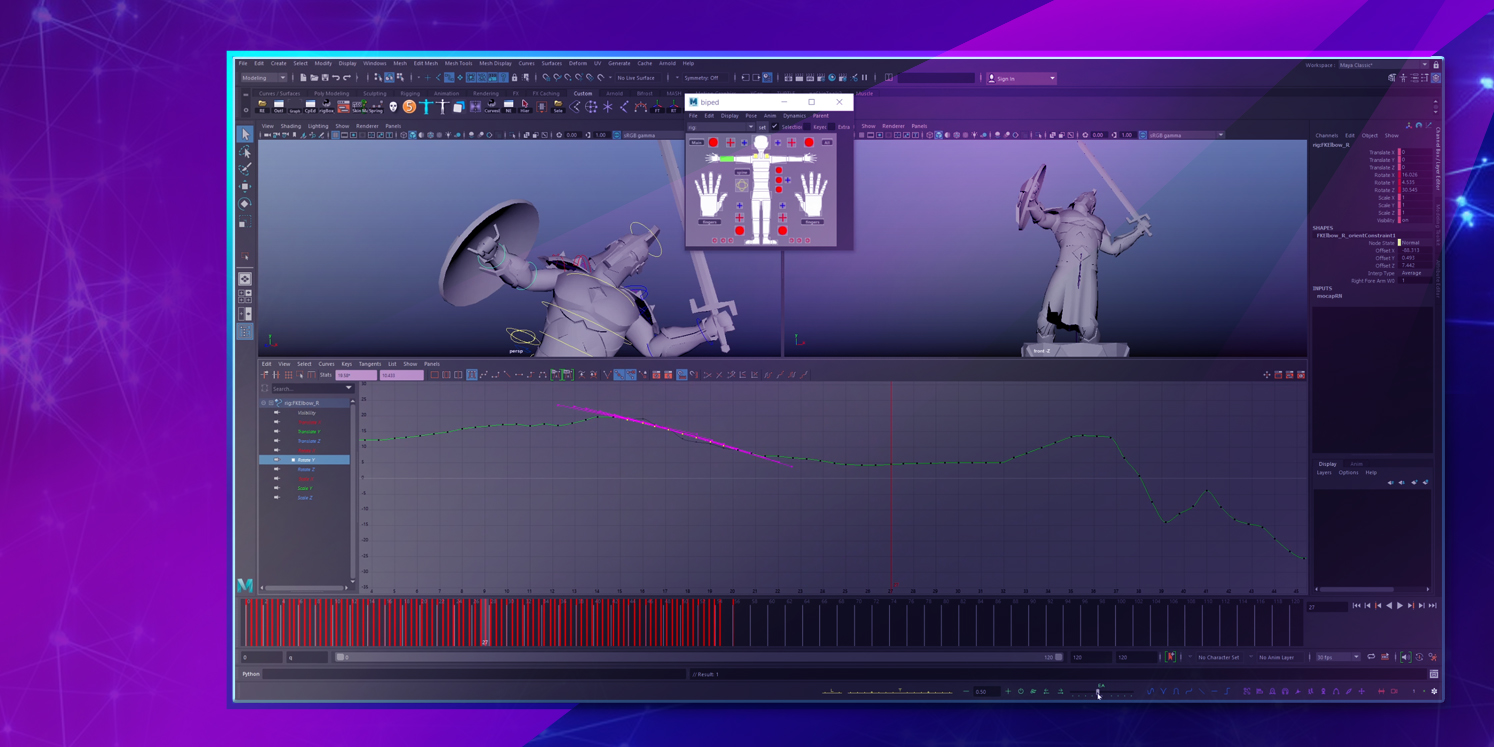Click the skull icon on the Custom shelf
This screenshot has width=1494, height=747.
point(394,105)
